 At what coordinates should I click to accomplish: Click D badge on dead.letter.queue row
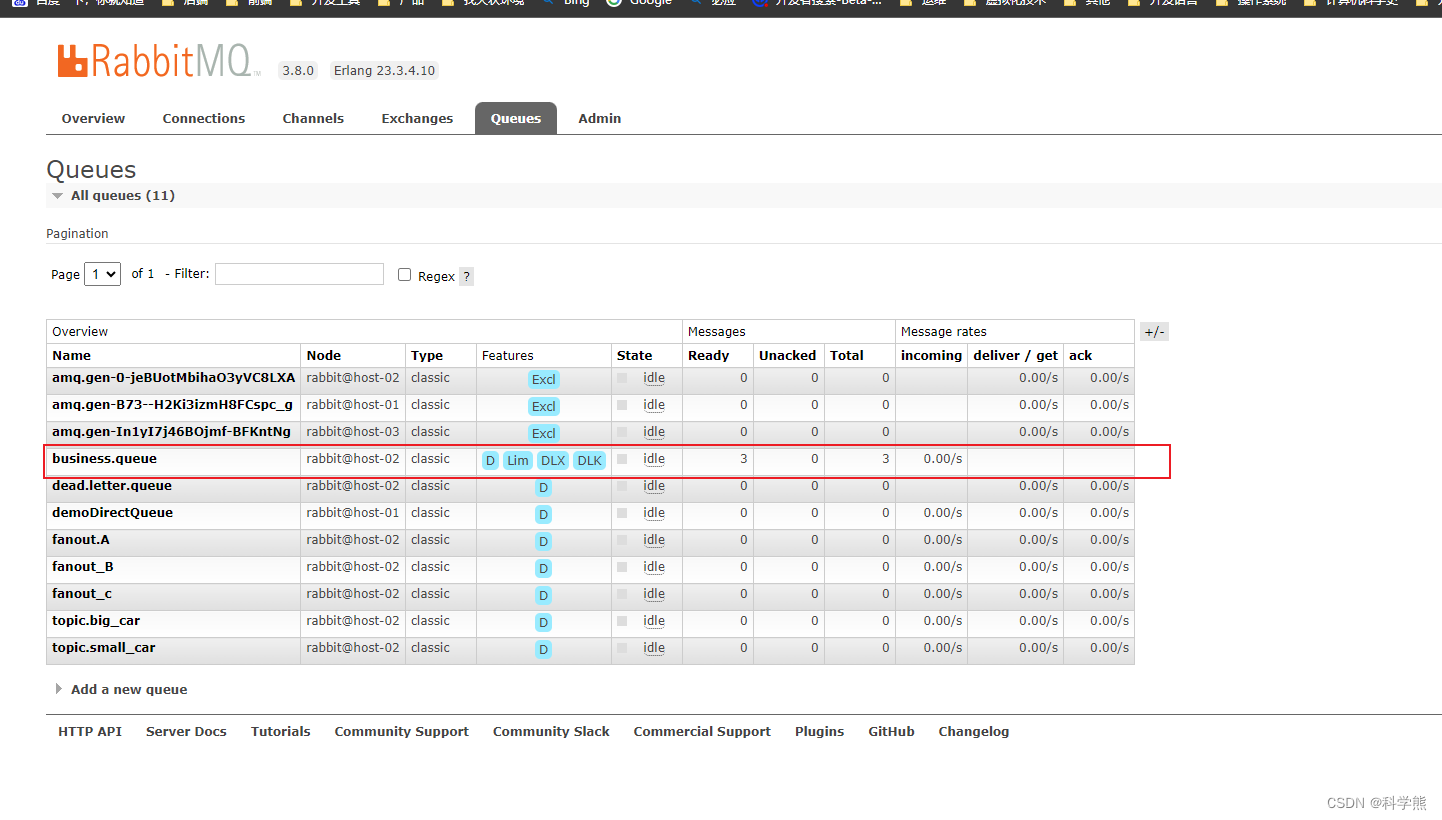[x=543, y=488]
